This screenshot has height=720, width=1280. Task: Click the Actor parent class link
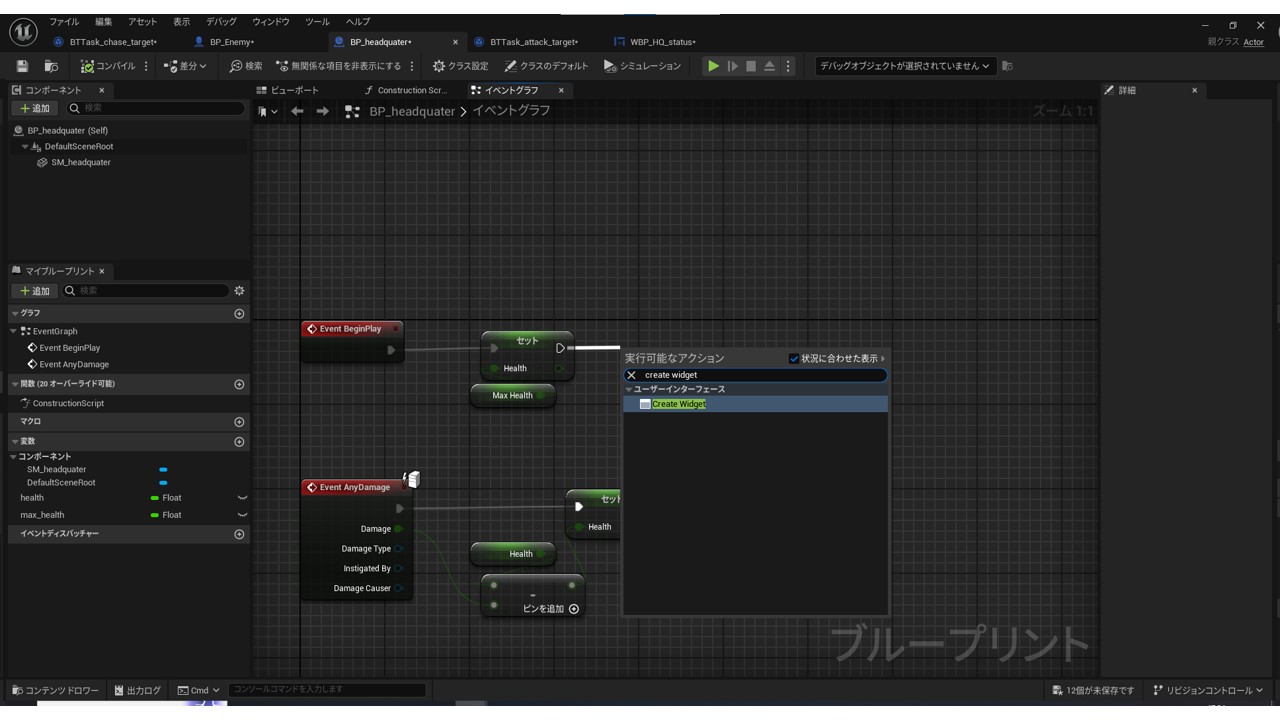point(1253,41)
